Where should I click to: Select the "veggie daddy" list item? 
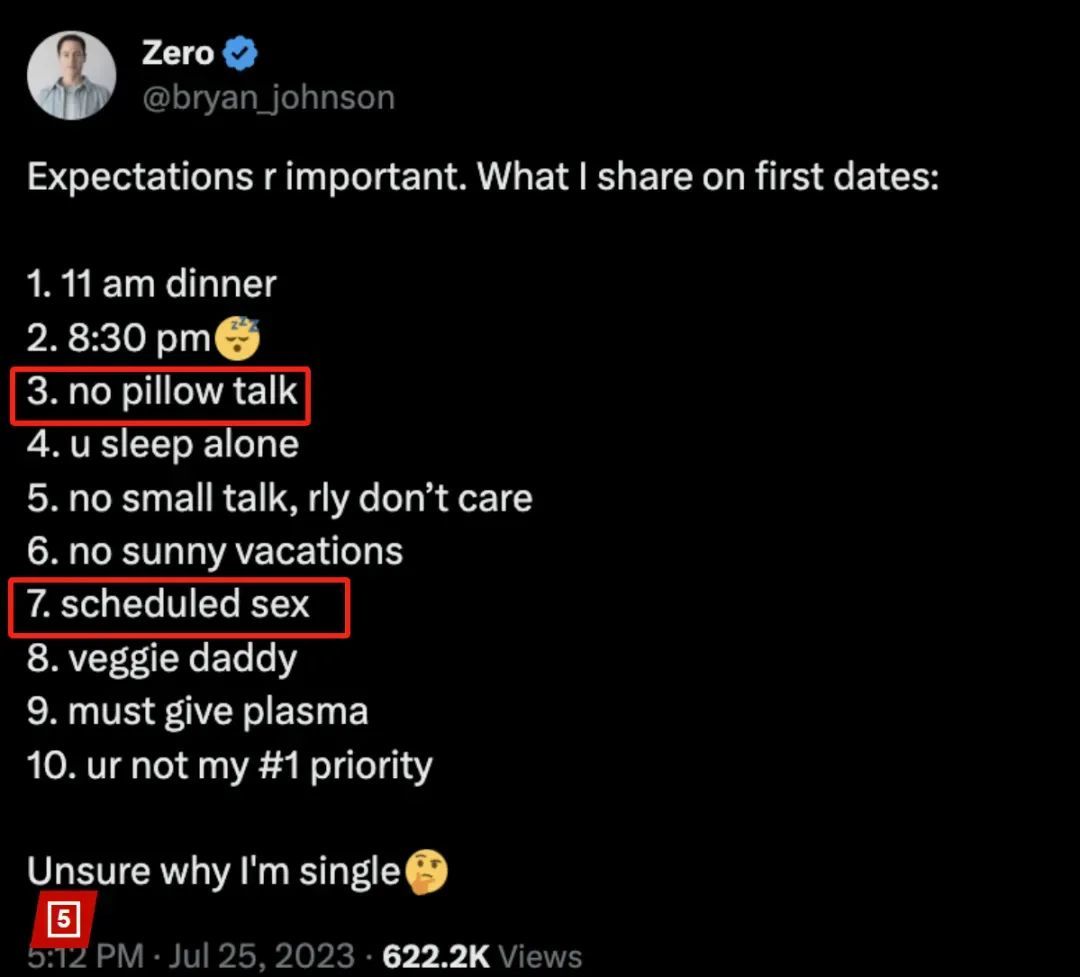coord(162,659)
